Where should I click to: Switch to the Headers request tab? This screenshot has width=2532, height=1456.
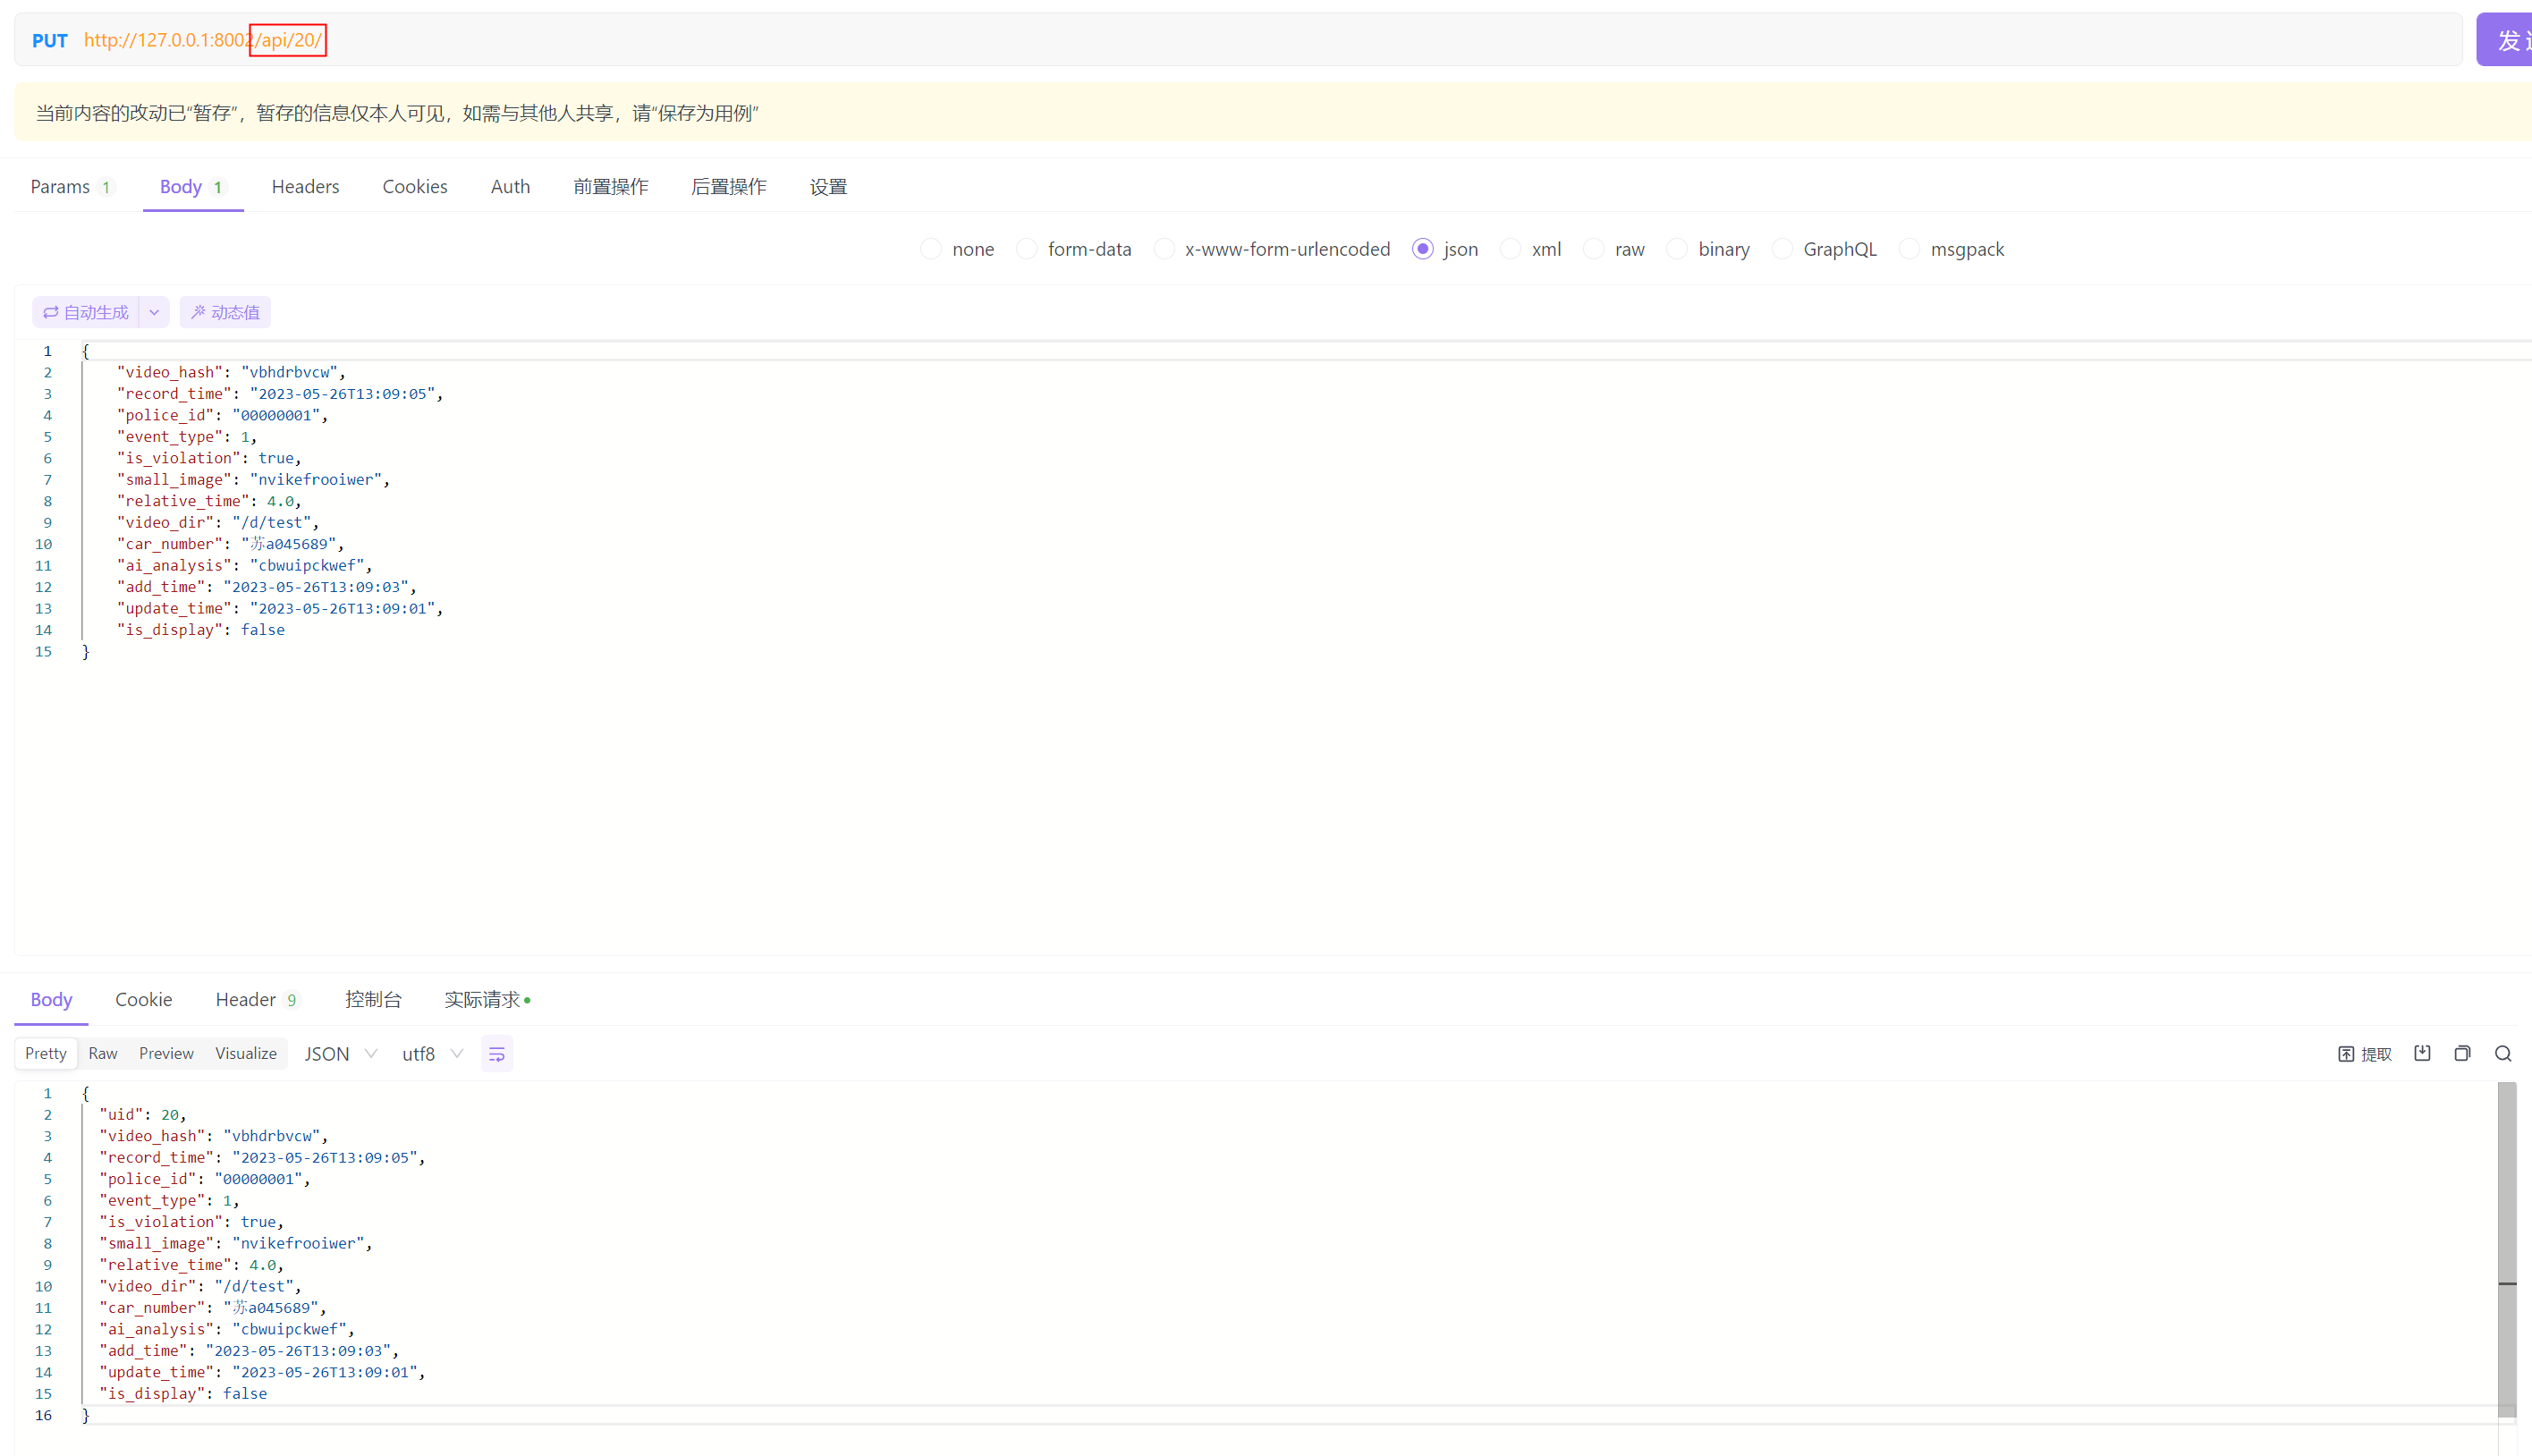305,187
